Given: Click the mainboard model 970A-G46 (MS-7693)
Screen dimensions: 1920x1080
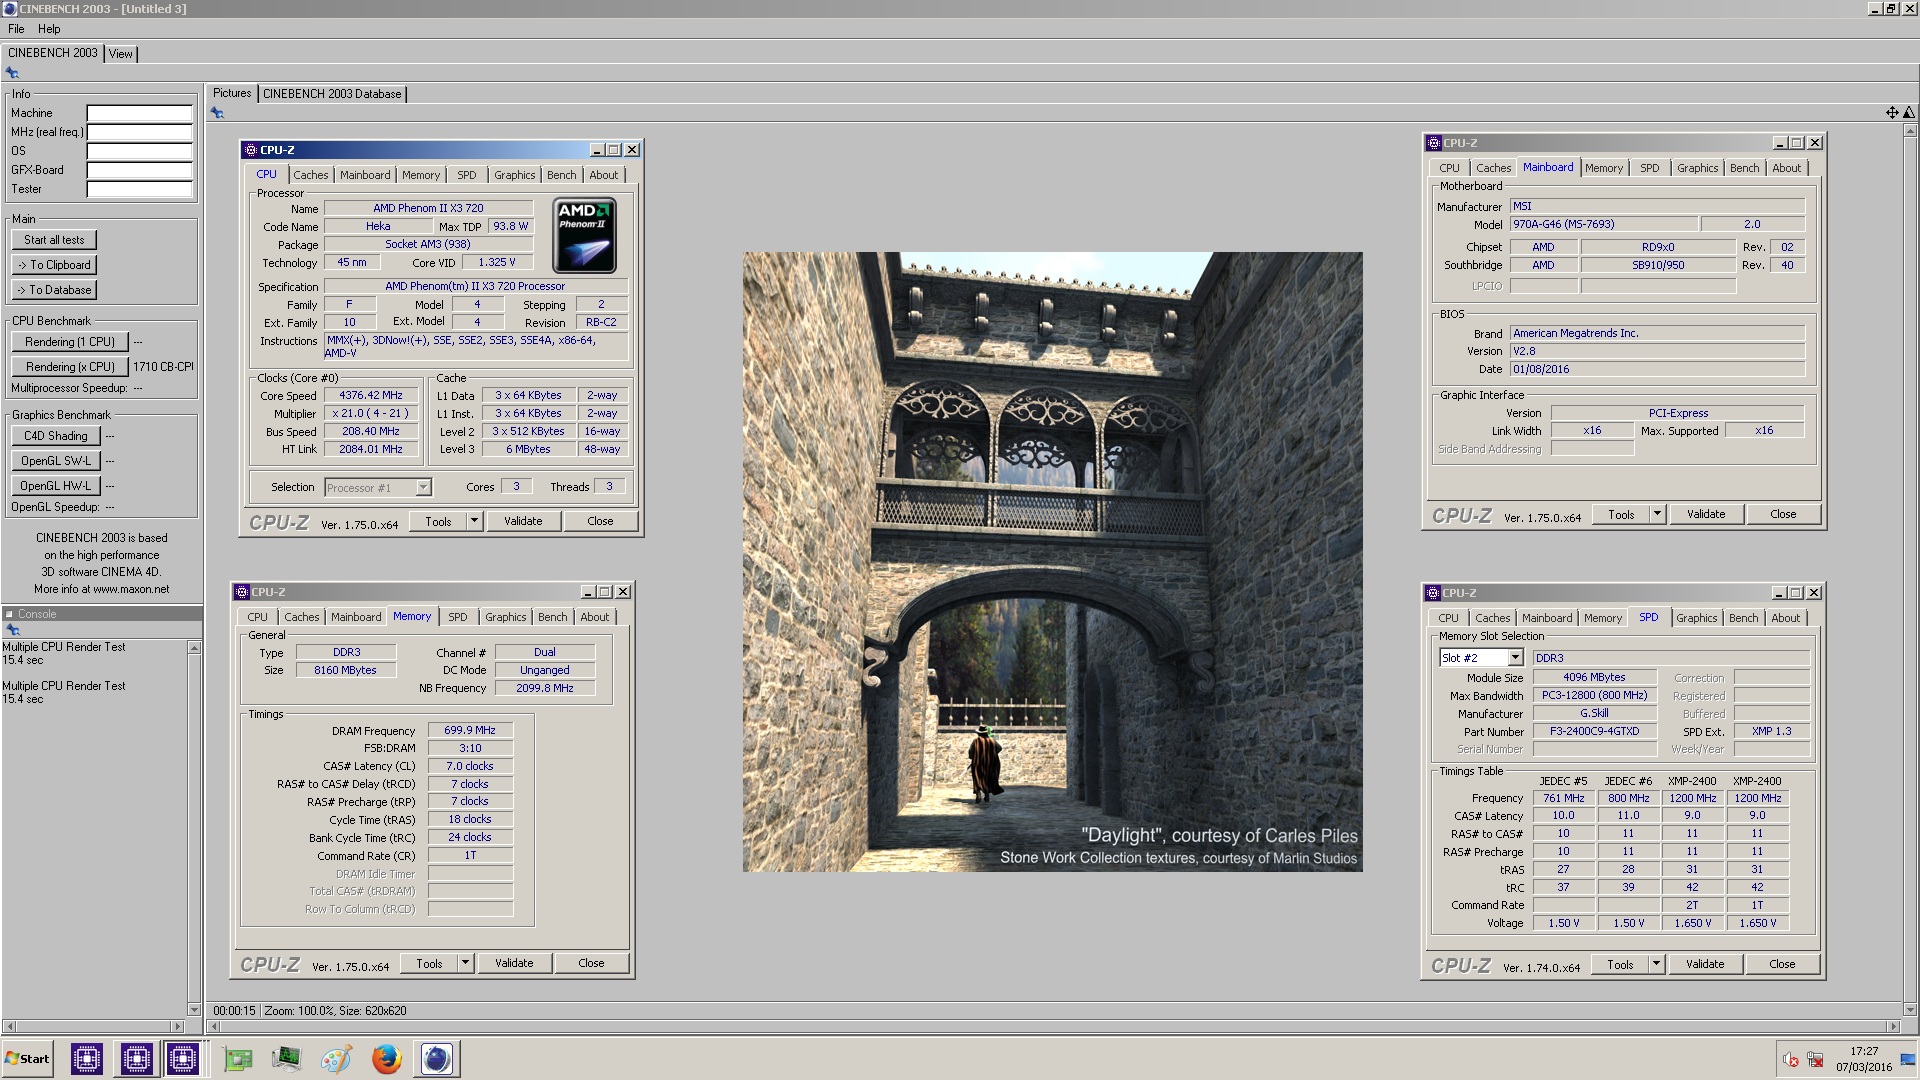Looking at the screenshot, I should click(x=1602, y=224).
